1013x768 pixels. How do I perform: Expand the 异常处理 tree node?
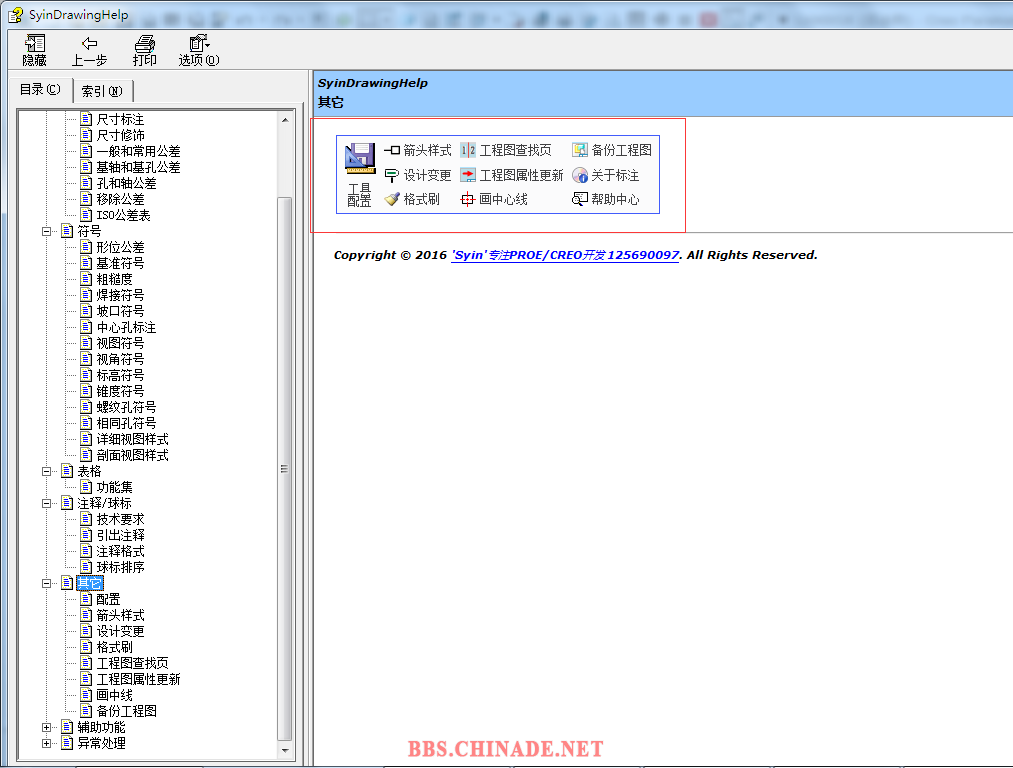click(x=47, y=743)
